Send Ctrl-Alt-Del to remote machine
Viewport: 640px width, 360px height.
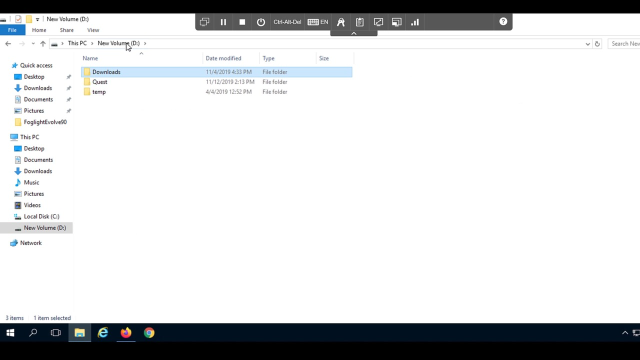pos(287,22)
